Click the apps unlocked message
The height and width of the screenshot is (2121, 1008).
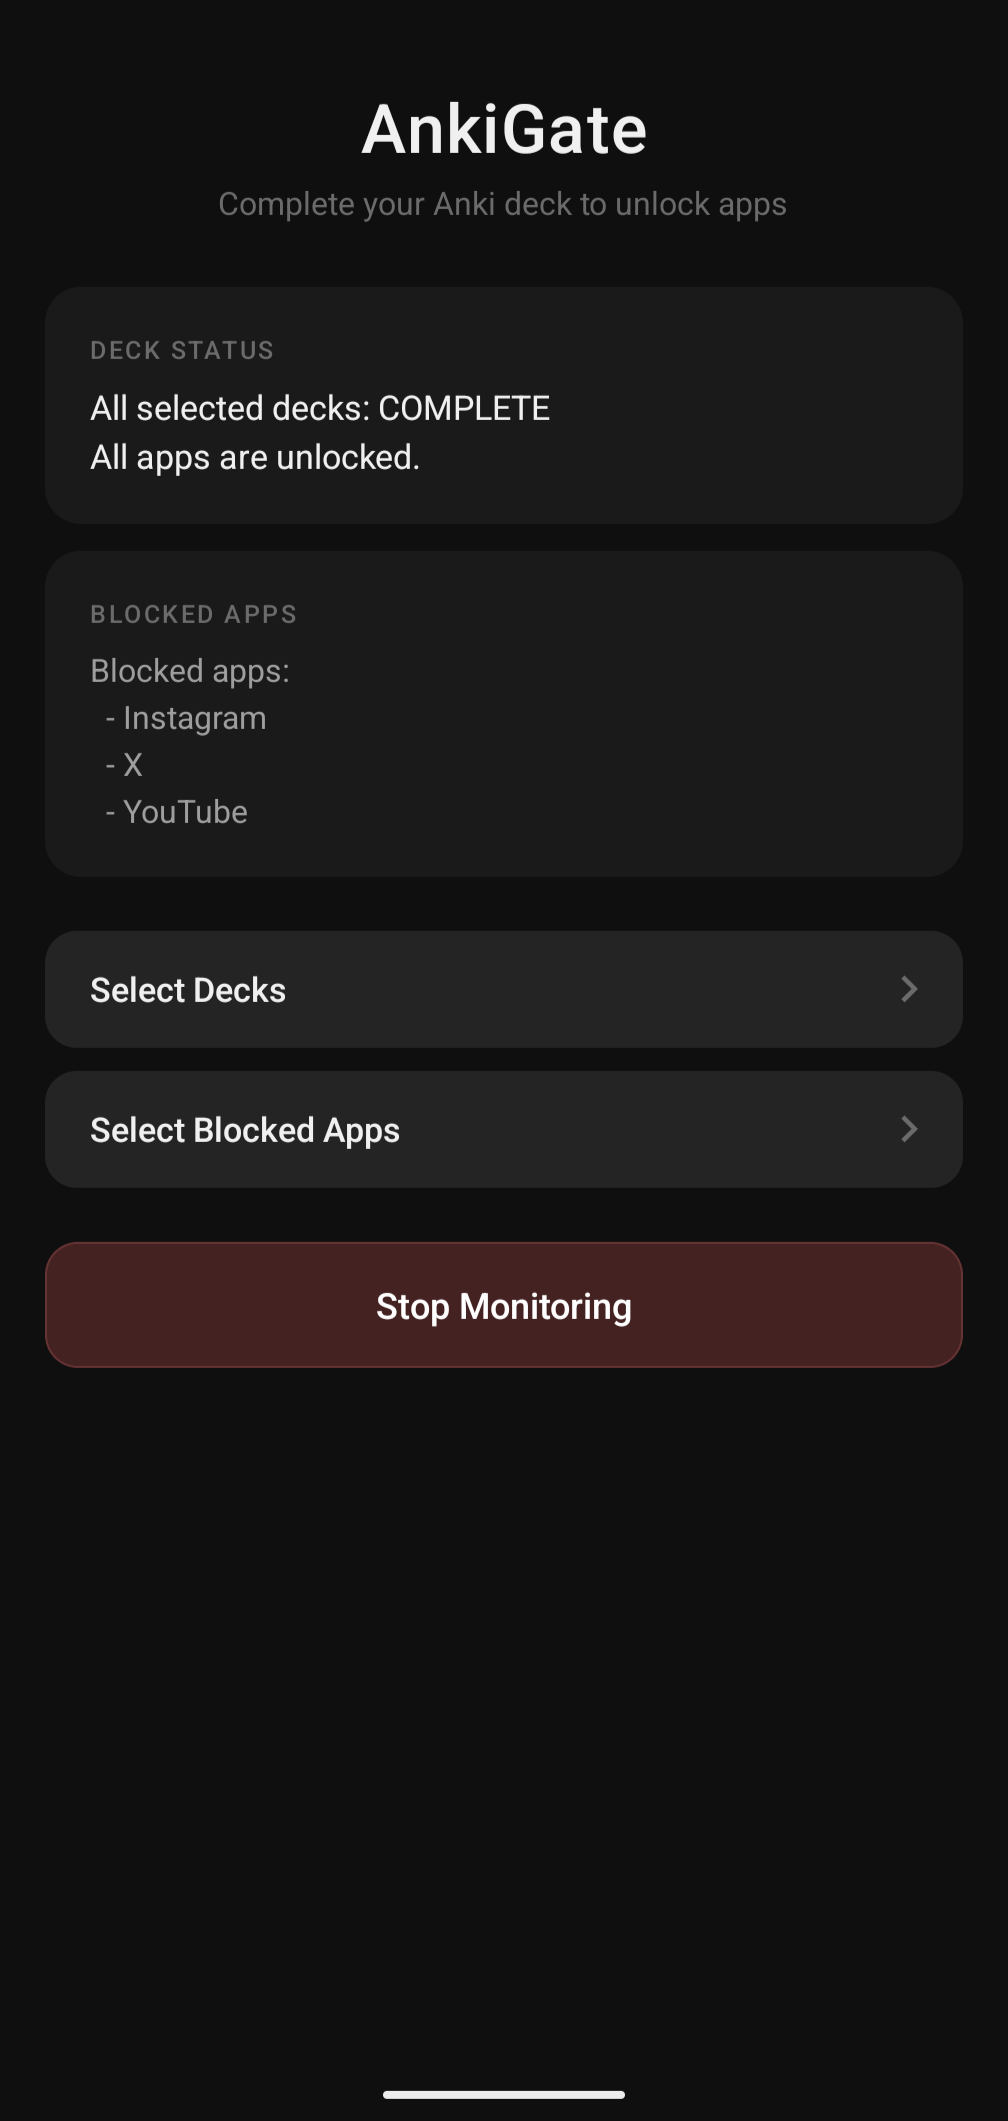(x=254, y=457)
